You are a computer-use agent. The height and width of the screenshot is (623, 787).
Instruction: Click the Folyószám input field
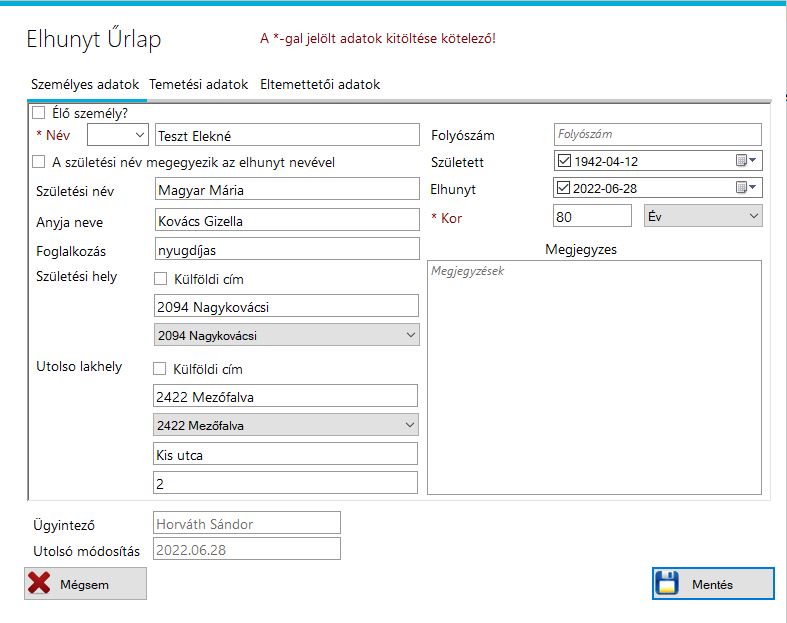(657, 134)
